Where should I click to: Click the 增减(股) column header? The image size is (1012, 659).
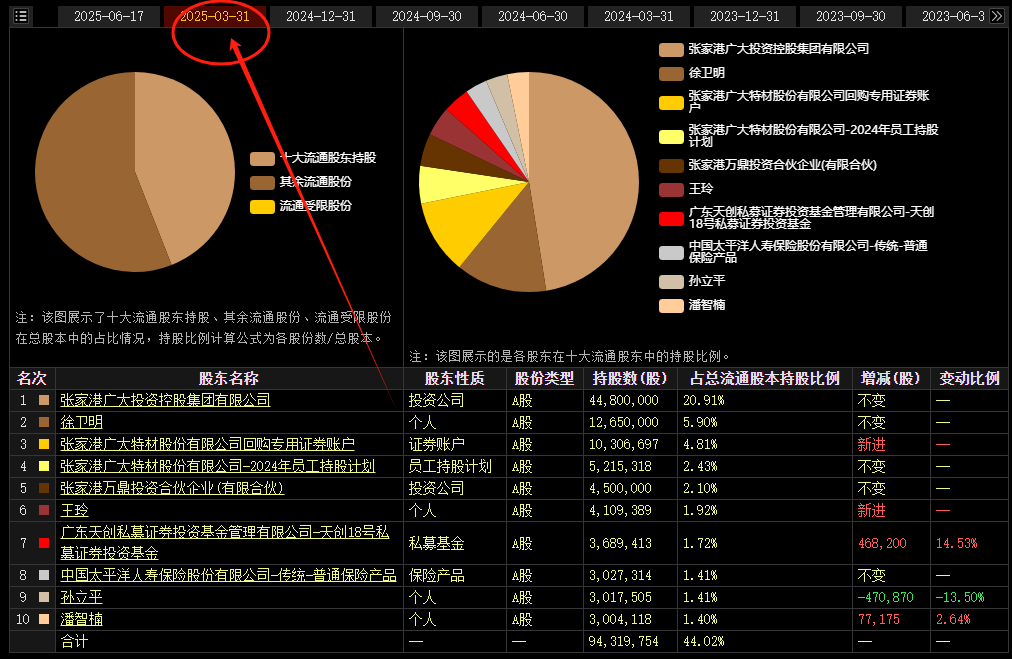pyautogui.click(x=891, y=378)
